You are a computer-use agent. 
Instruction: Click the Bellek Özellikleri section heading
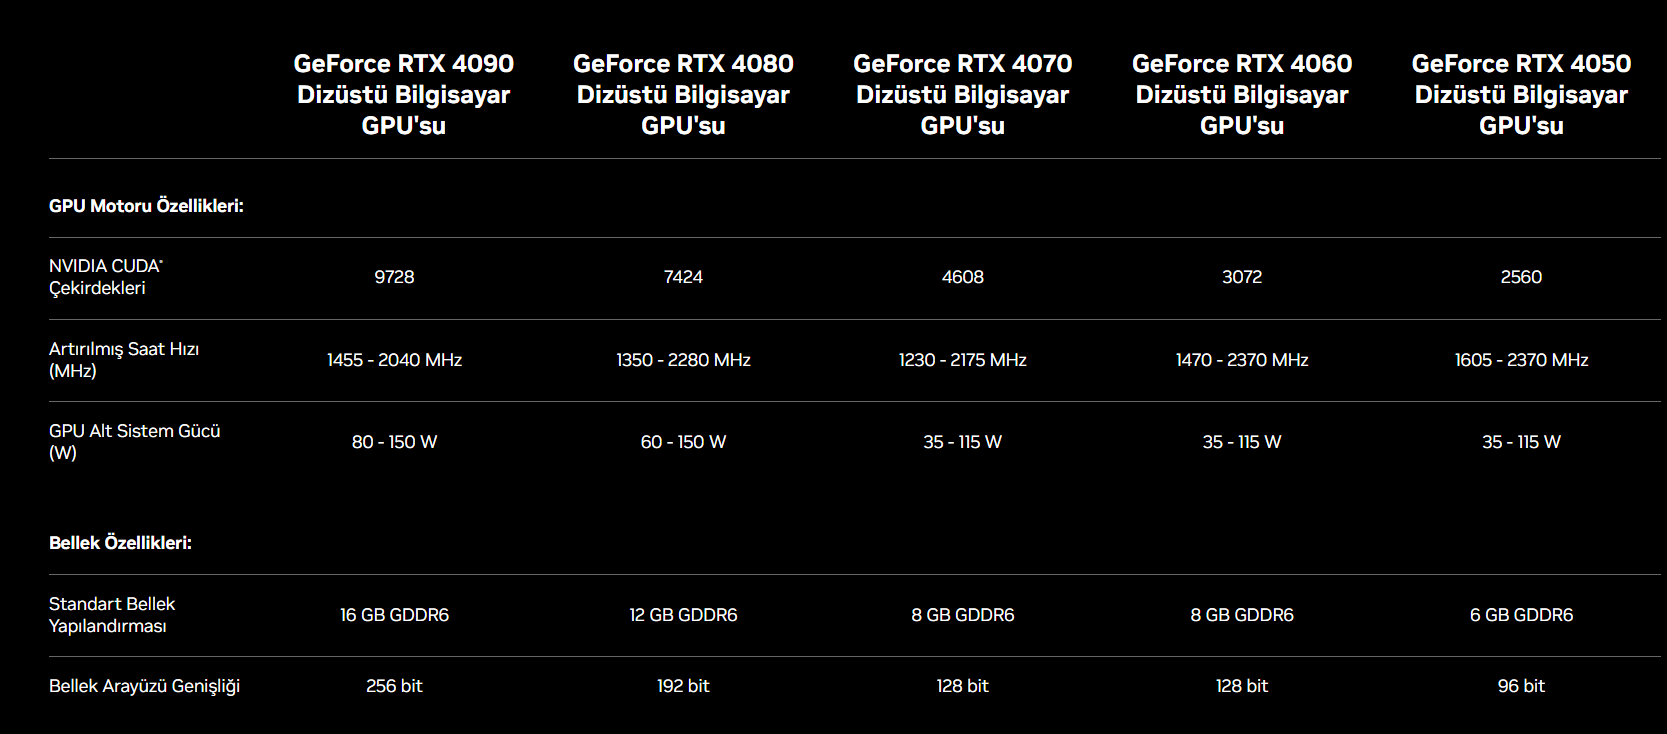[120, 543]
